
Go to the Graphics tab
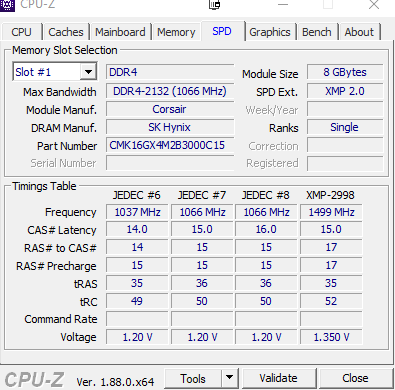click(x=270, y=32)
